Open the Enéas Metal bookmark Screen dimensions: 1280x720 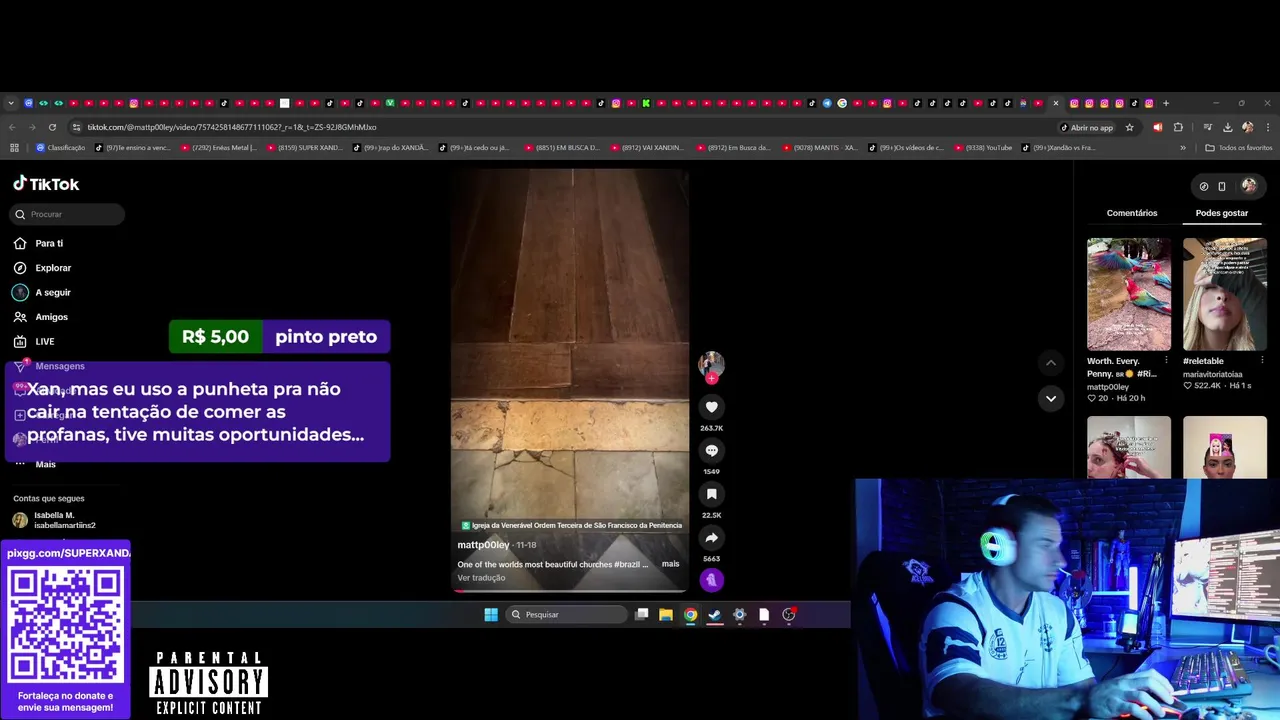[218, 148]
